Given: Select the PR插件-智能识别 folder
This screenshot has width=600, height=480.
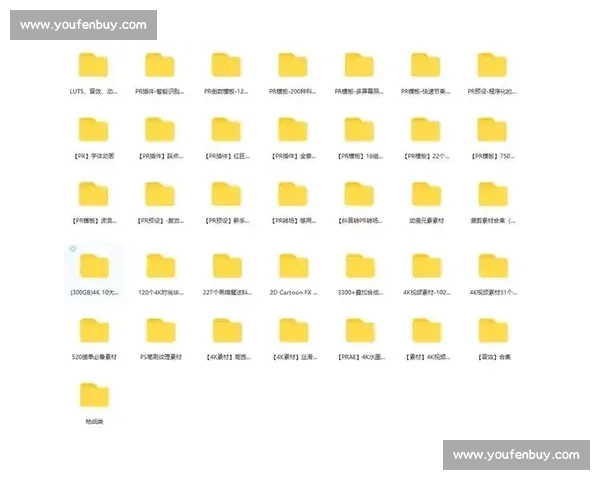Looking at the screenshot, I should [x=160, y=66].
